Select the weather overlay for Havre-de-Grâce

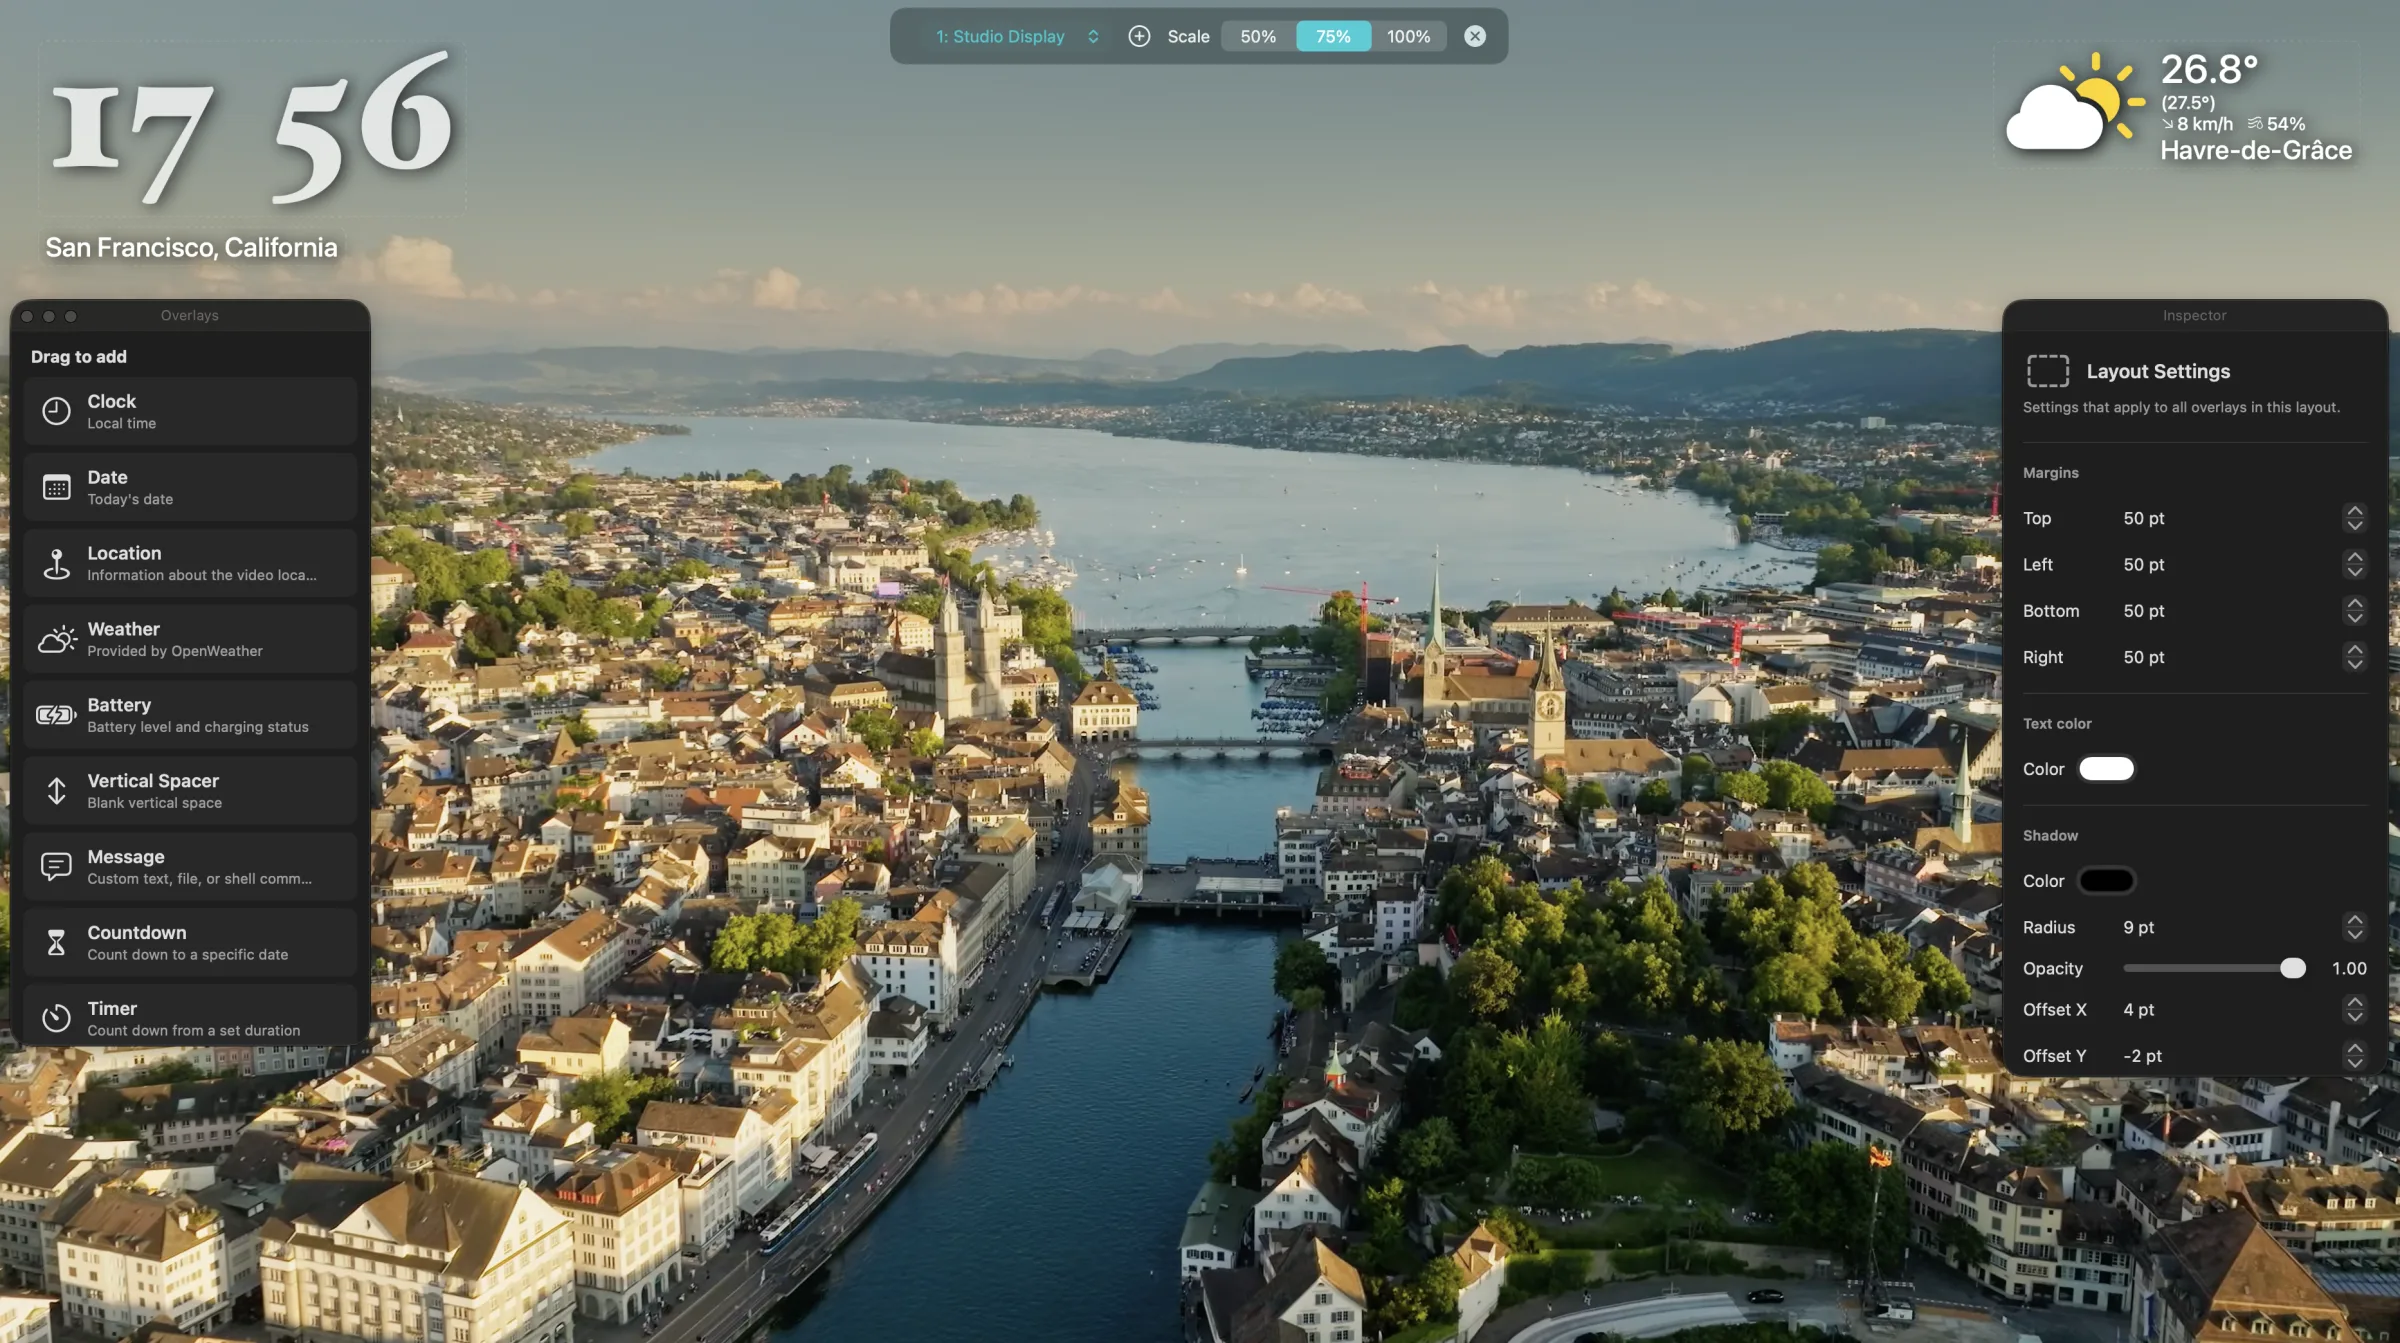[2182, 108]
